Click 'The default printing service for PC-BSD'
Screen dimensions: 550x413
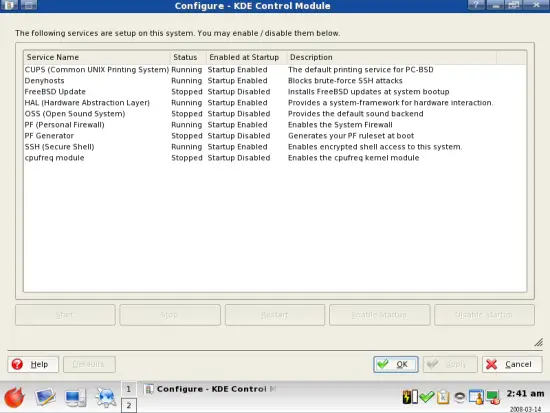(x=361, y=69)
